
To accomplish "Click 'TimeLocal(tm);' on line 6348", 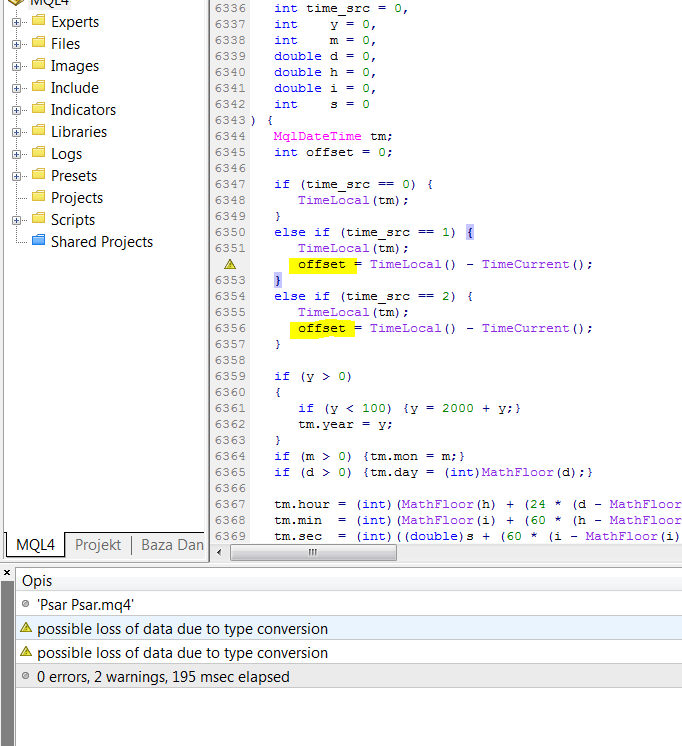I will 353,200.
